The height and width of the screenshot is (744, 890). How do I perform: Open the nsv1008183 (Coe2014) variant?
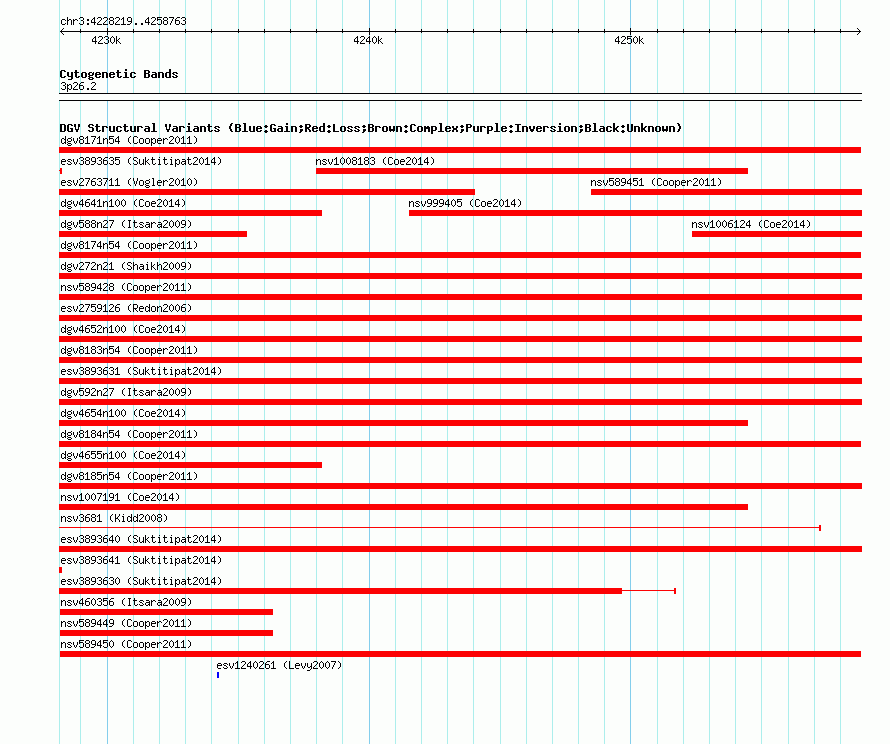click(375, 161)
